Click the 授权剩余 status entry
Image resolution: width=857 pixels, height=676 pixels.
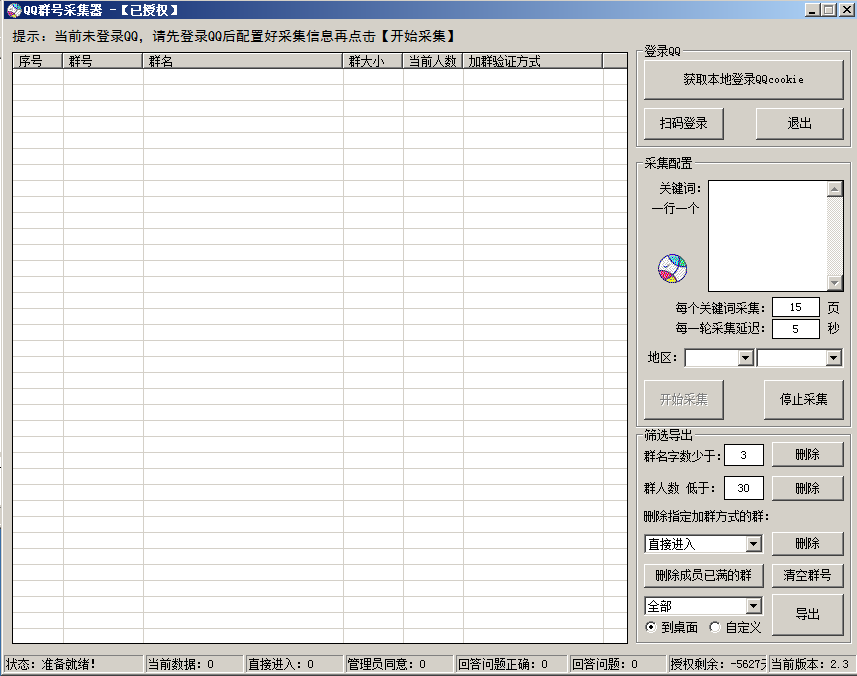coord(719,664)
